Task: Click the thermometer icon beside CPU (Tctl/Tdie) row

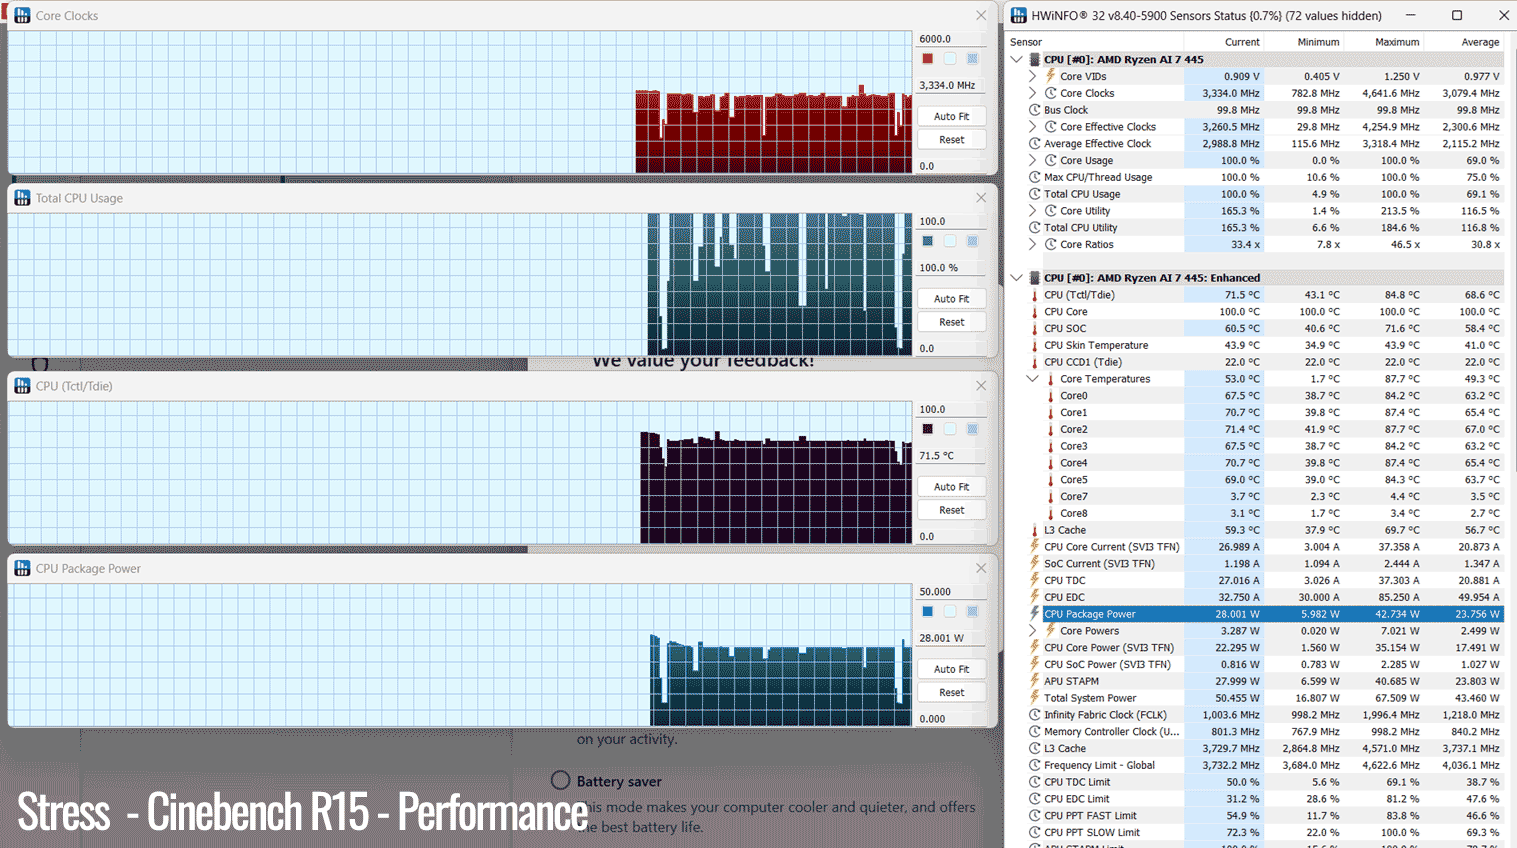Action: 1035,295
